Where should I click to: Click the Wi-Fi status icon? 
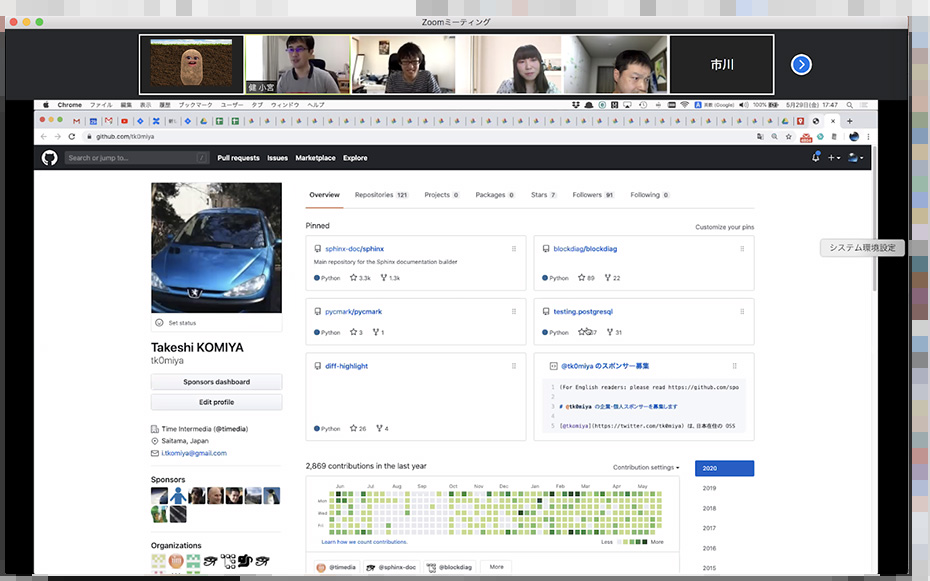pyautogui.click(x=684, y=105)
